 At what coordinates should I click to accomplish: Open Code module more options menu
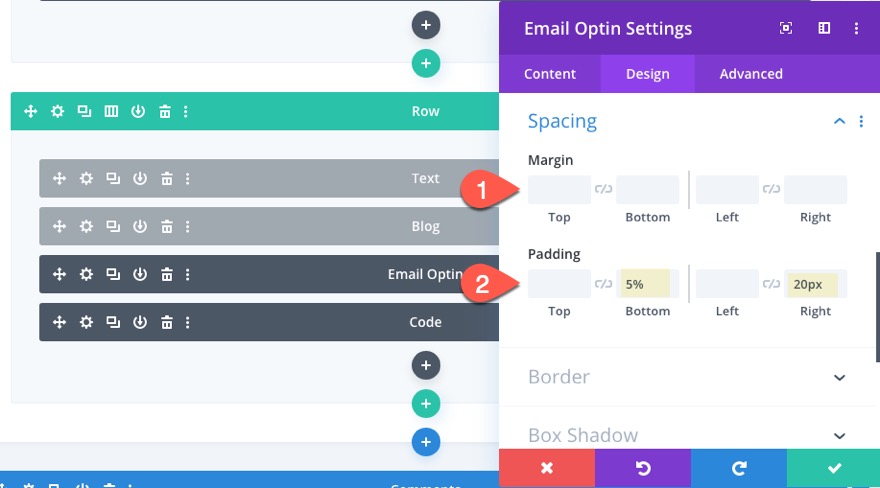click(187, 323)
